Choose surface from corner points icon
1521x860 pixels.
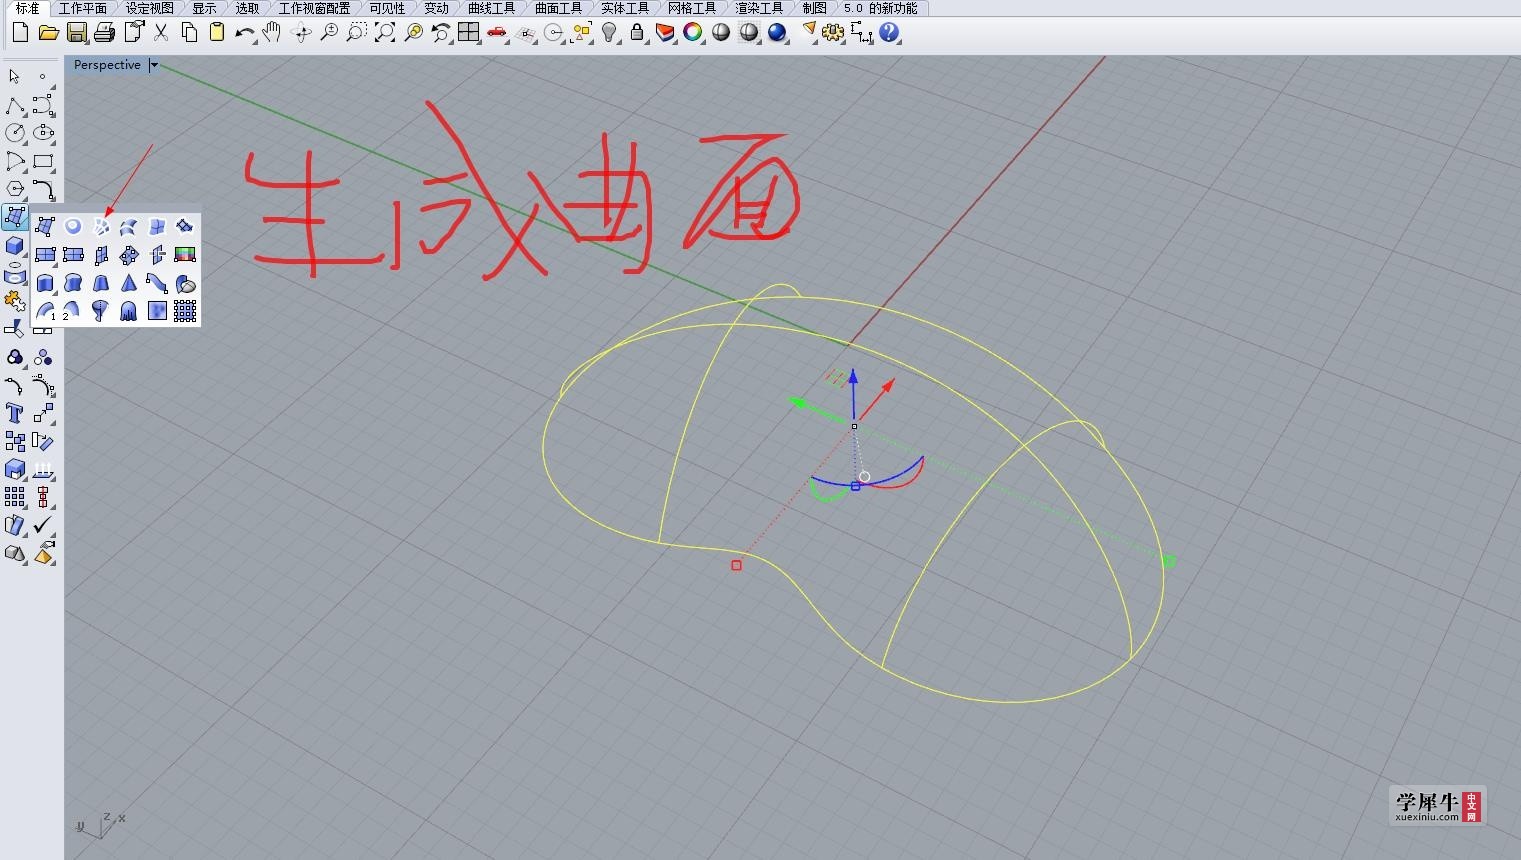pyautogui.click(x=45, y=227)
